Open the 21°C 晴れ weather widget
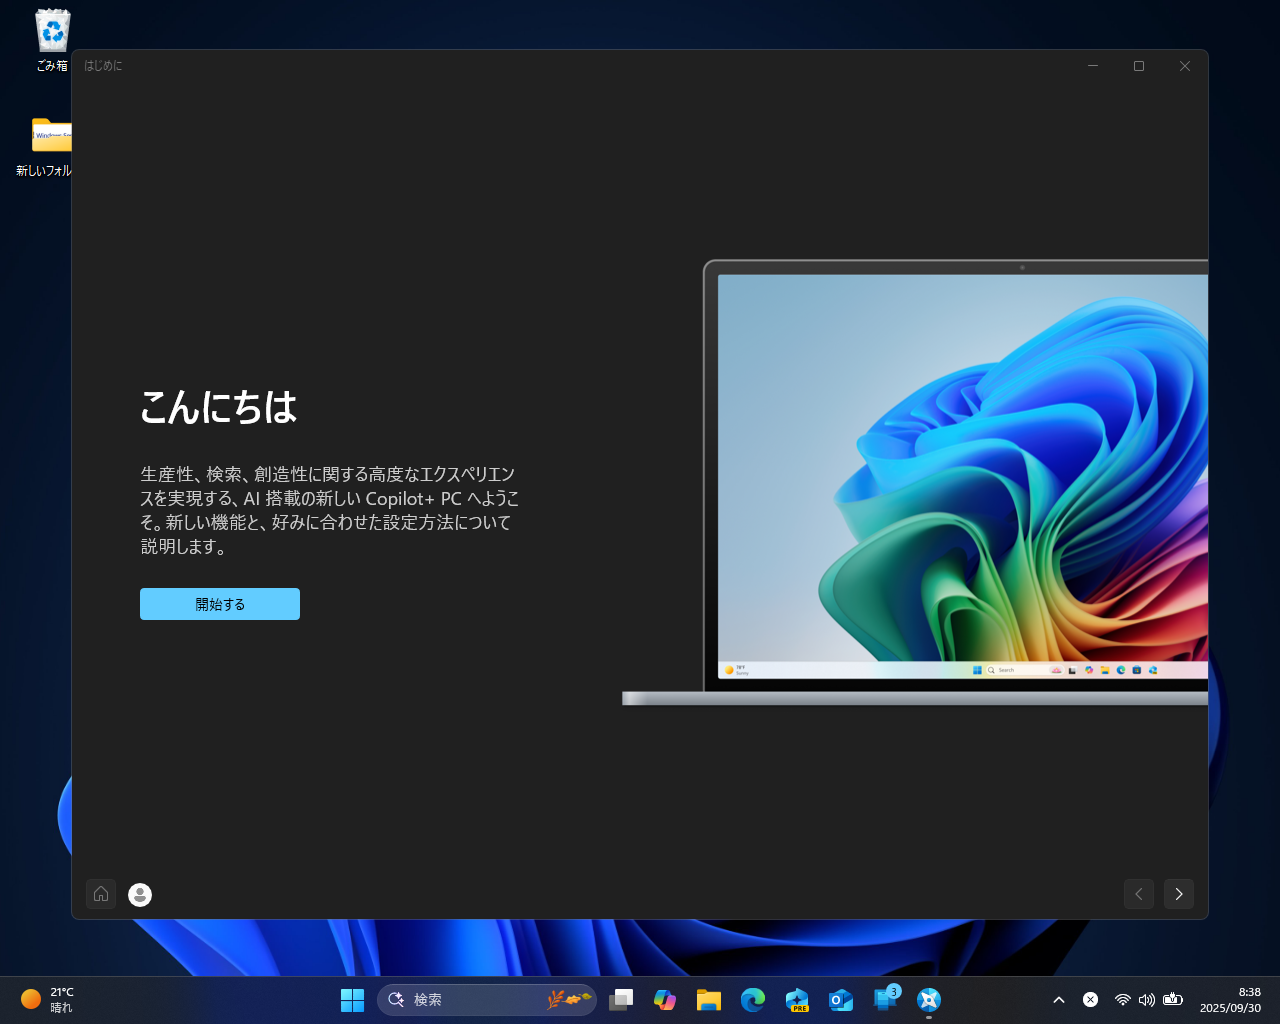The height and width of the screenshot is (1024, 1280). point(47,999)
